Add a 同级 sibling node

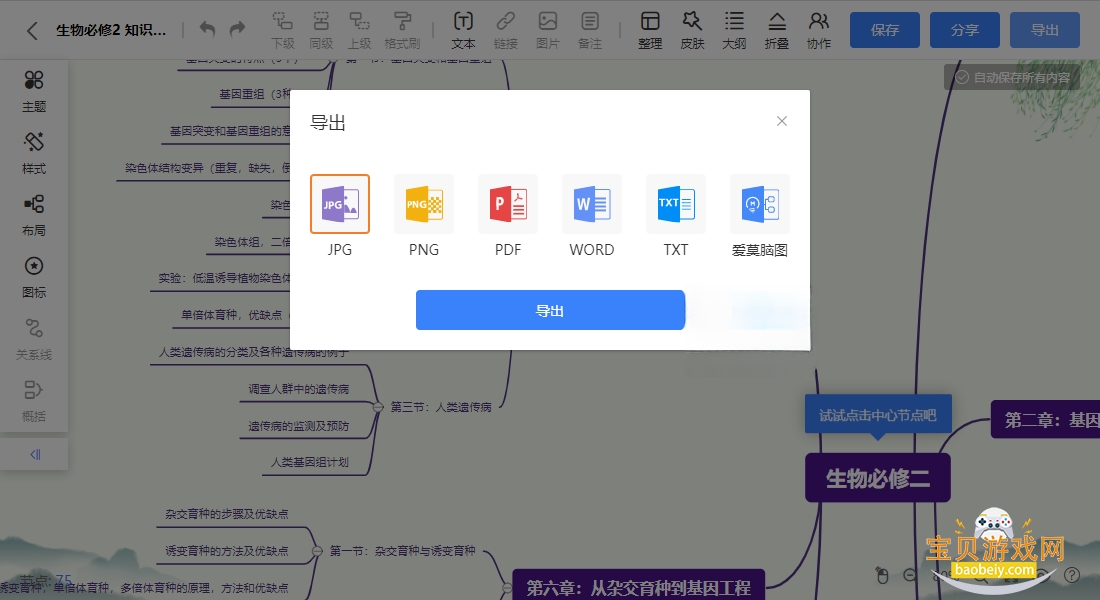(321, 30)
